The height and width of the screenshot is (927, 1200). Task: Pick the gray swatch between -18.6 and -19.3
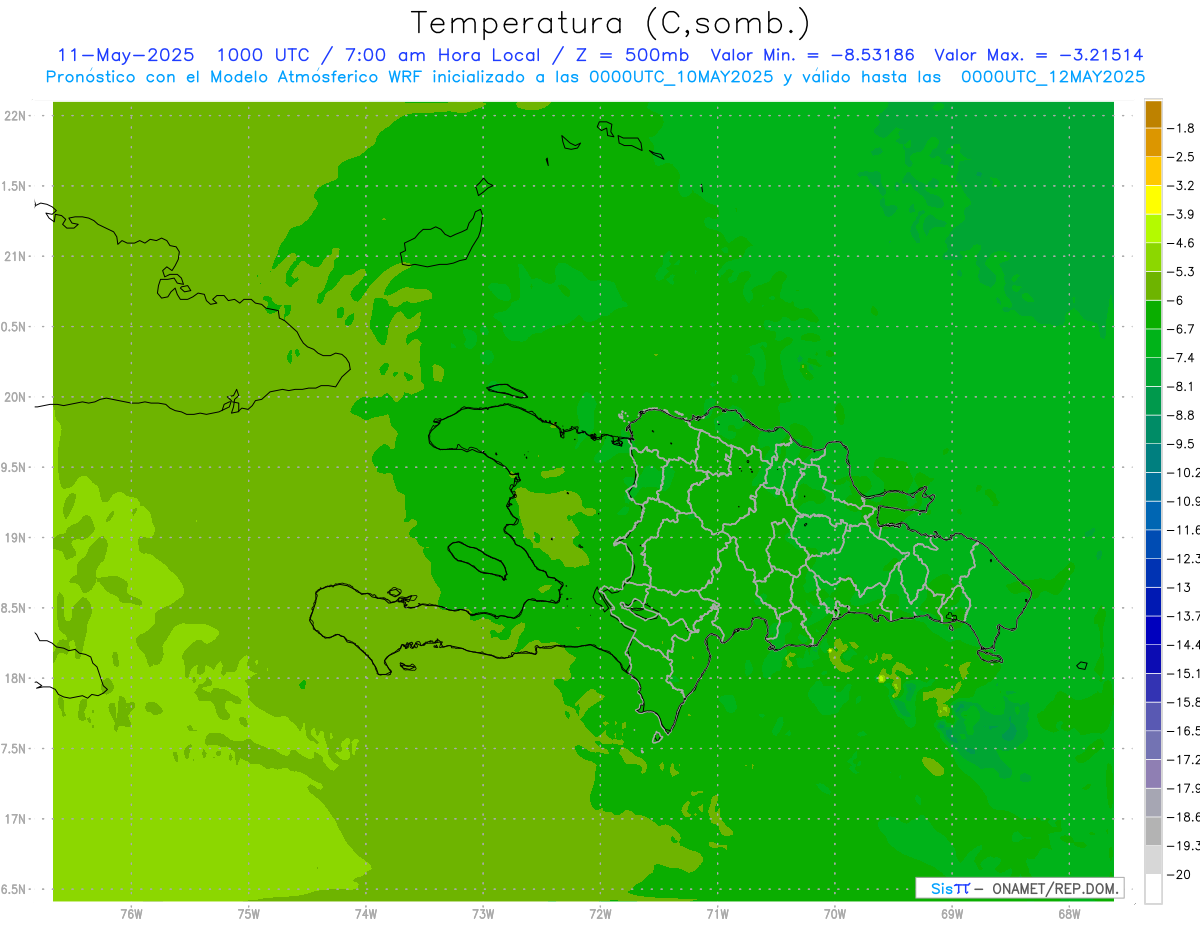(x=1153, y=831)
